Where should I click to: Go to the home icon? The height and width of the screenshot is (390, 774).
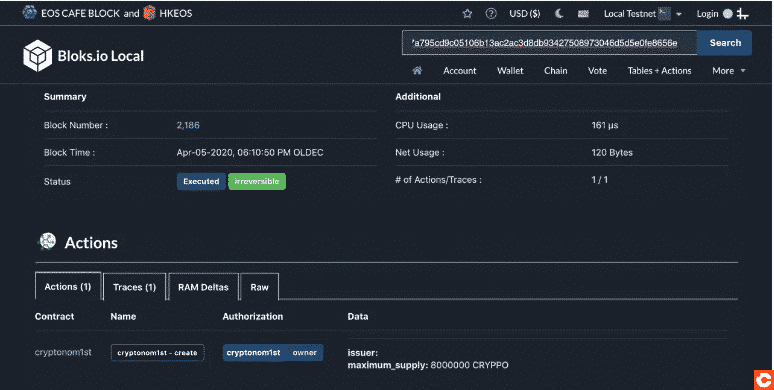[x=417, y=71]
